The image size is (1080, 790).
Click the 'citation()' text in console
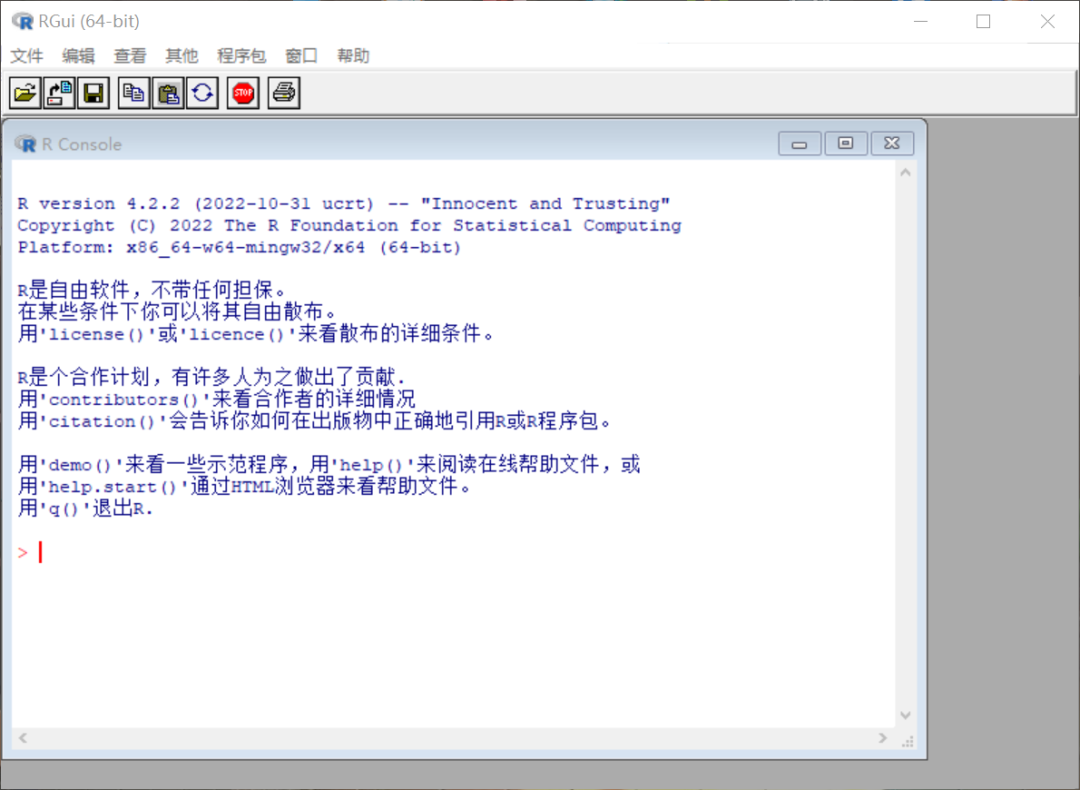tap(101, 422)
